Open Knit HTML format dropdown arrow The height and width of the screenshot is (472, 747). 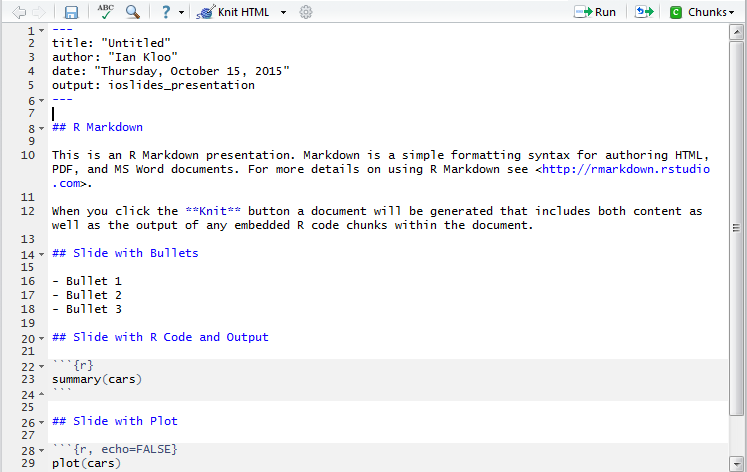[283, 12]
